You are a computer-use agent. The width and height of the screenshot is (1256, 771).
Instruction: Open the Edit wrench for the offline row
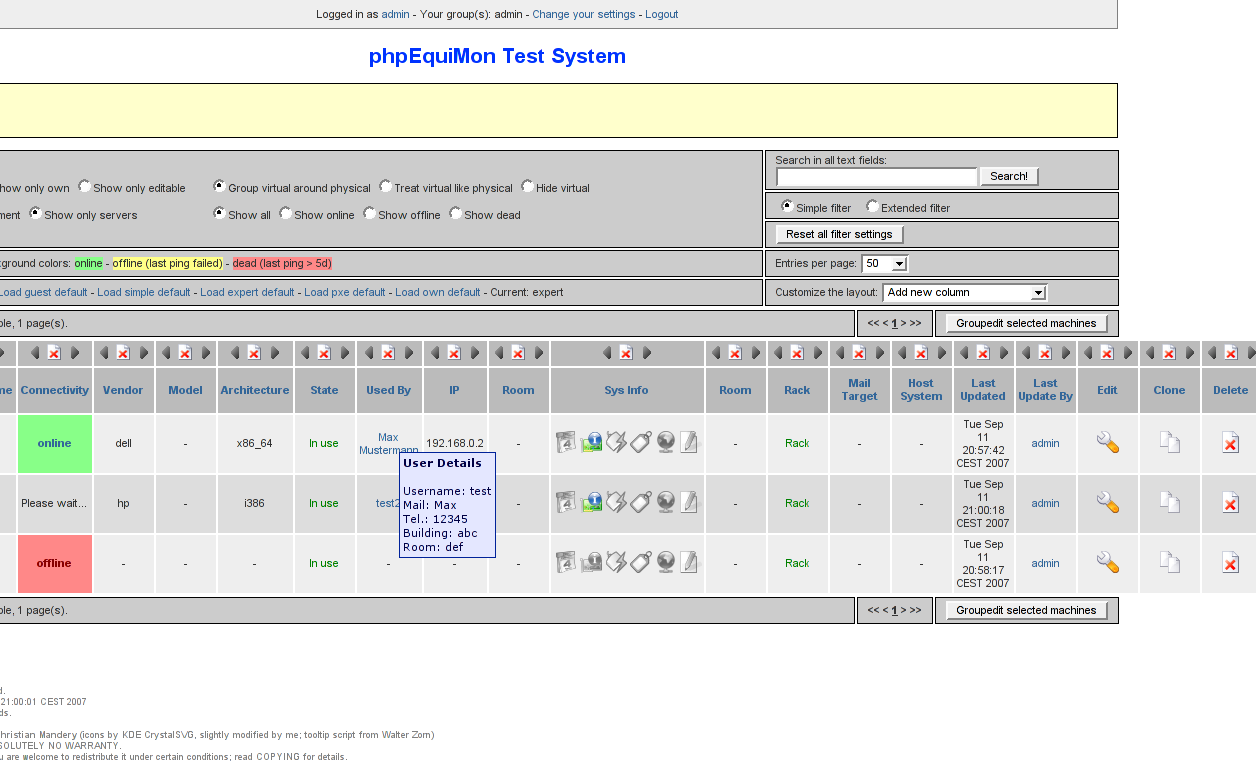(x=1107, y=563)
